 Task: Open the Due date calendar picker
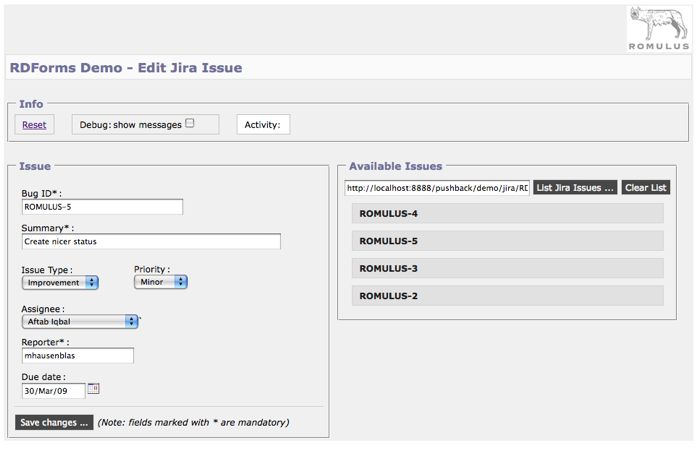94,389
